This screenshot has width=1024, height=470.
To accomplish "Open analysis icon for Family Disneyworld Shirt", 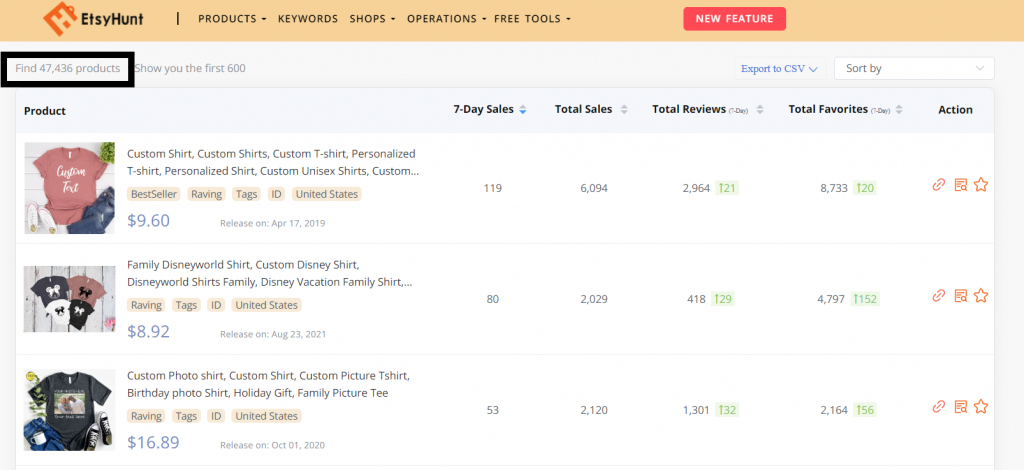I will point(960,296).
